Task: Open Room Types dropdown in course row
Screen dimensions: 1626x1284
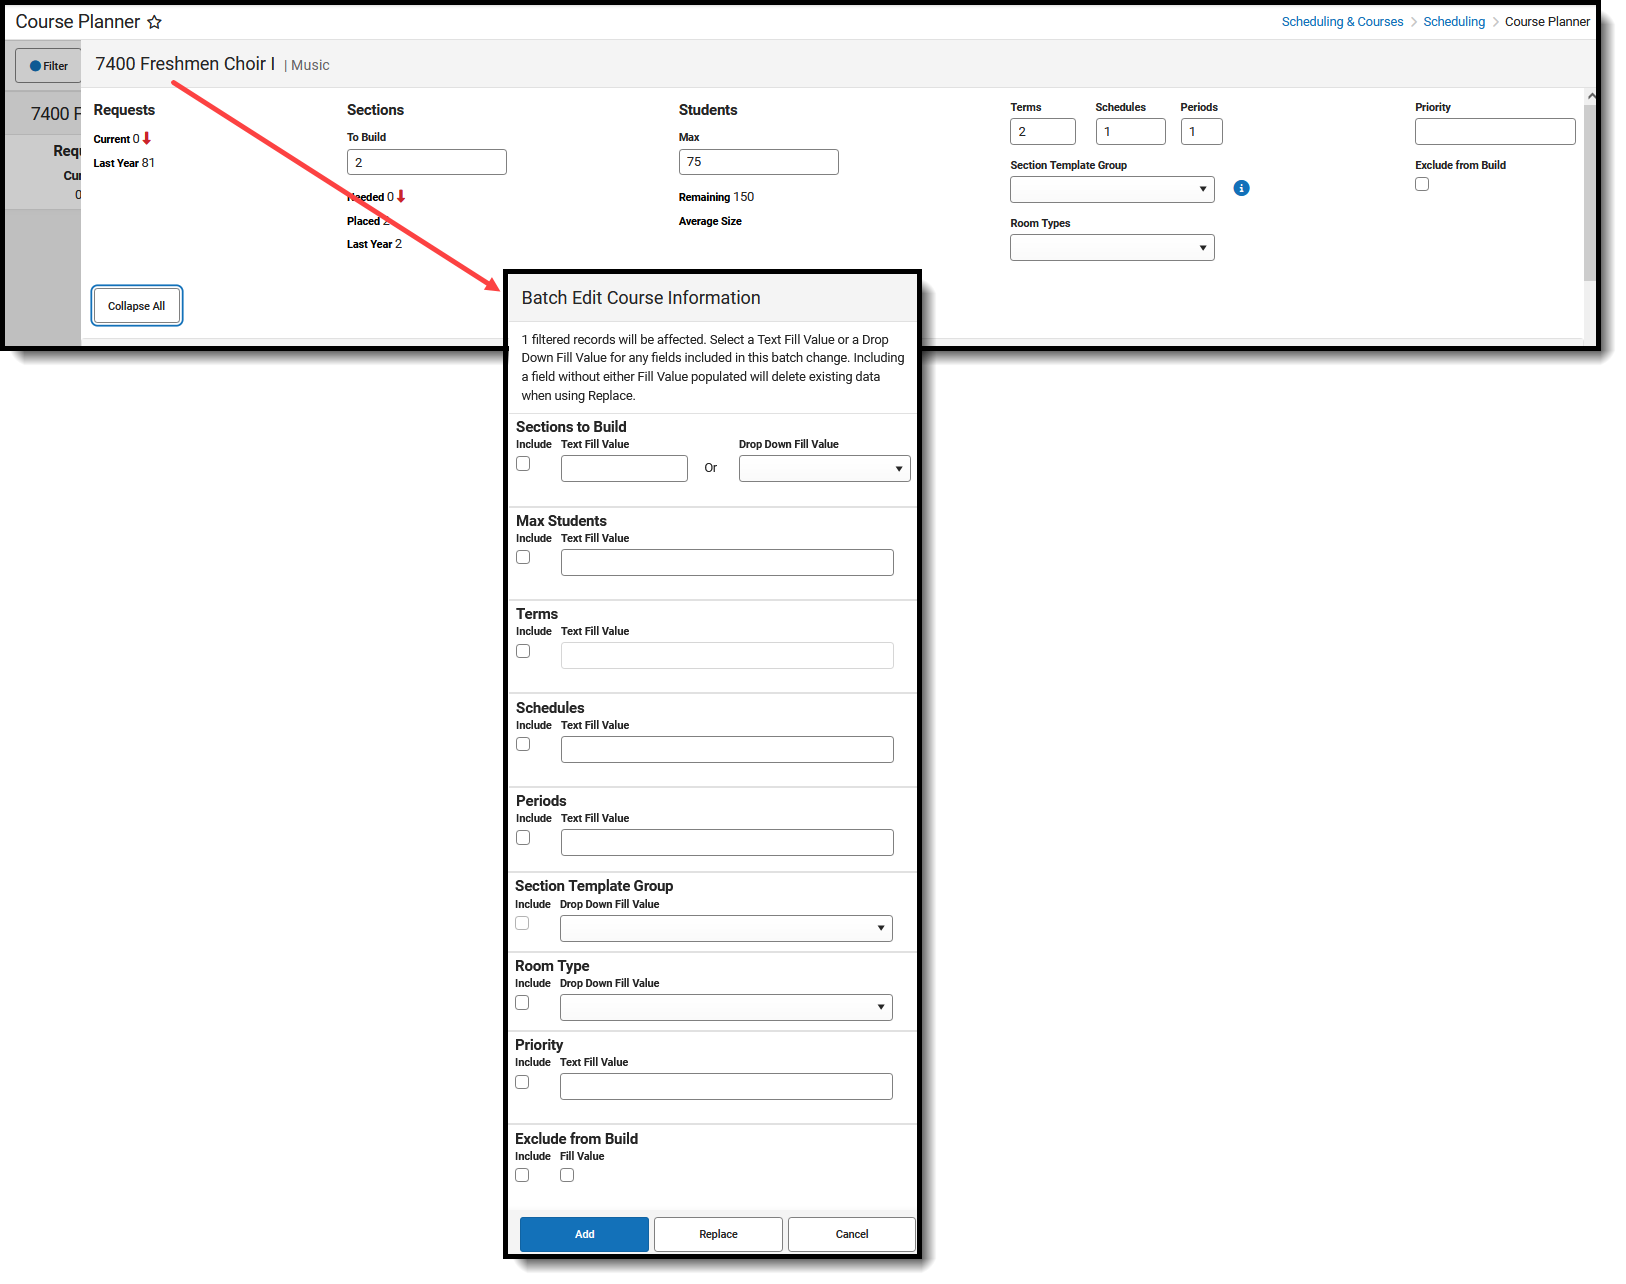Action: [x=1112, y=247]
